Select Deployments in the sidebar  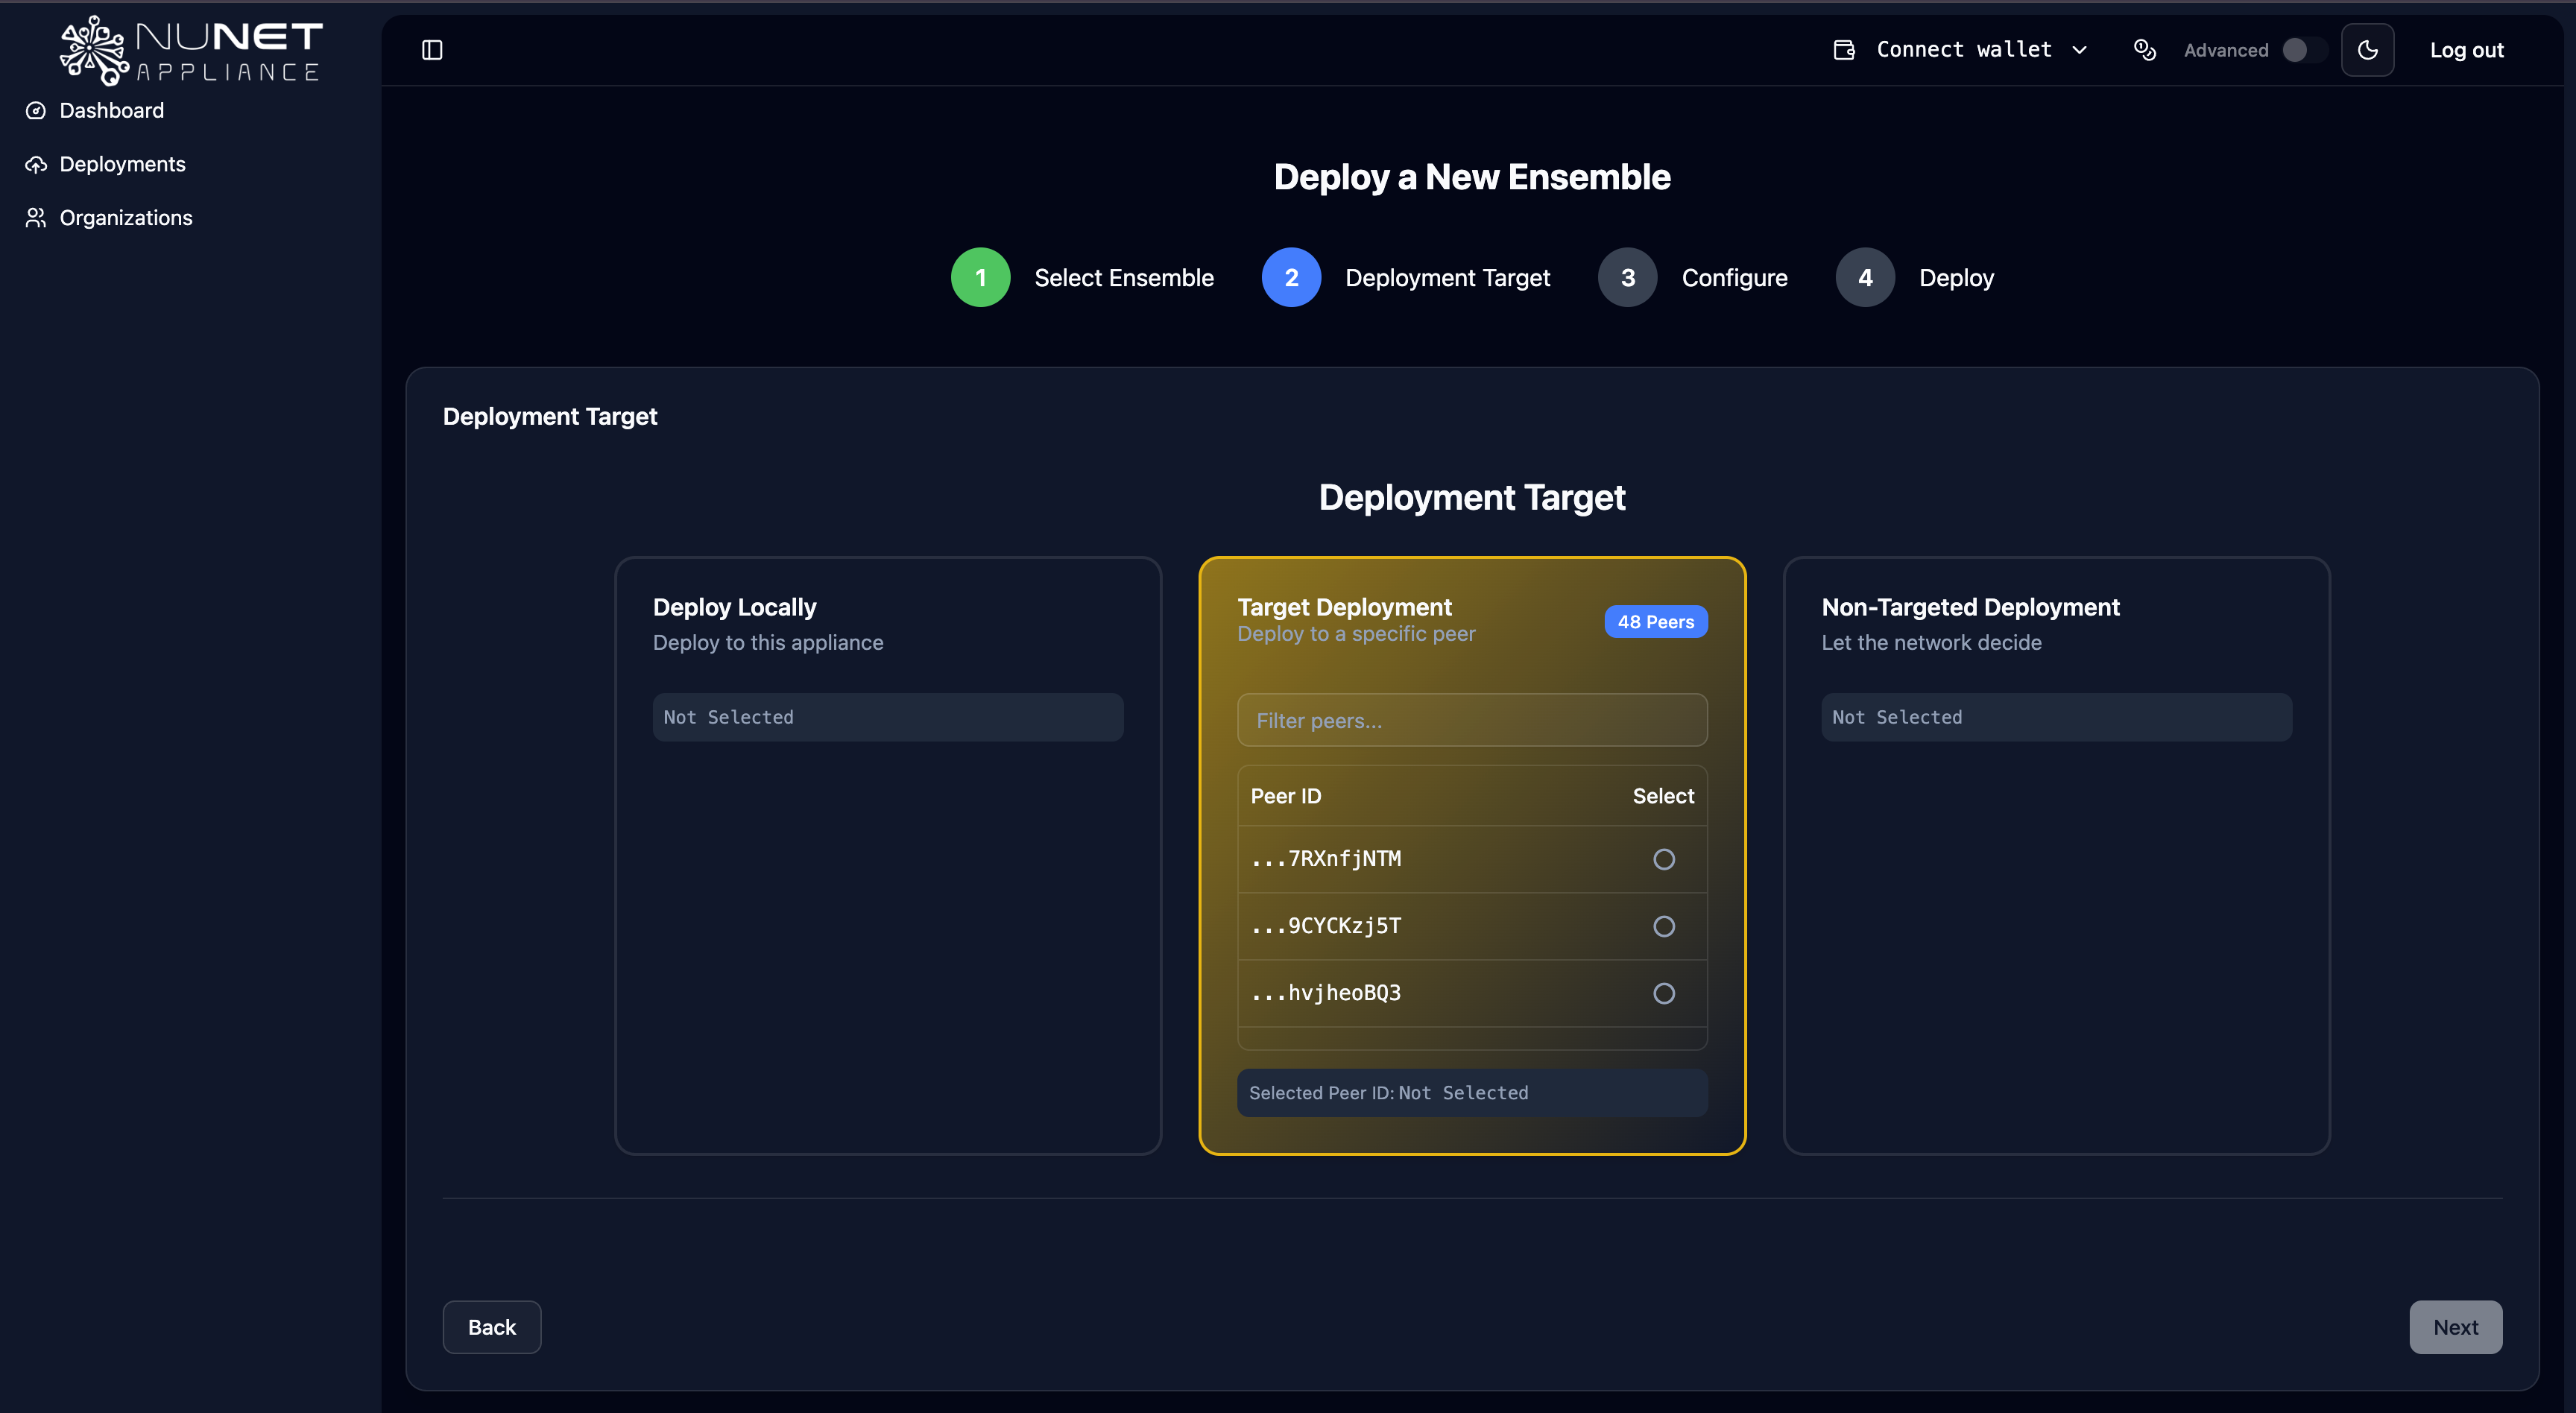point(122,163)
